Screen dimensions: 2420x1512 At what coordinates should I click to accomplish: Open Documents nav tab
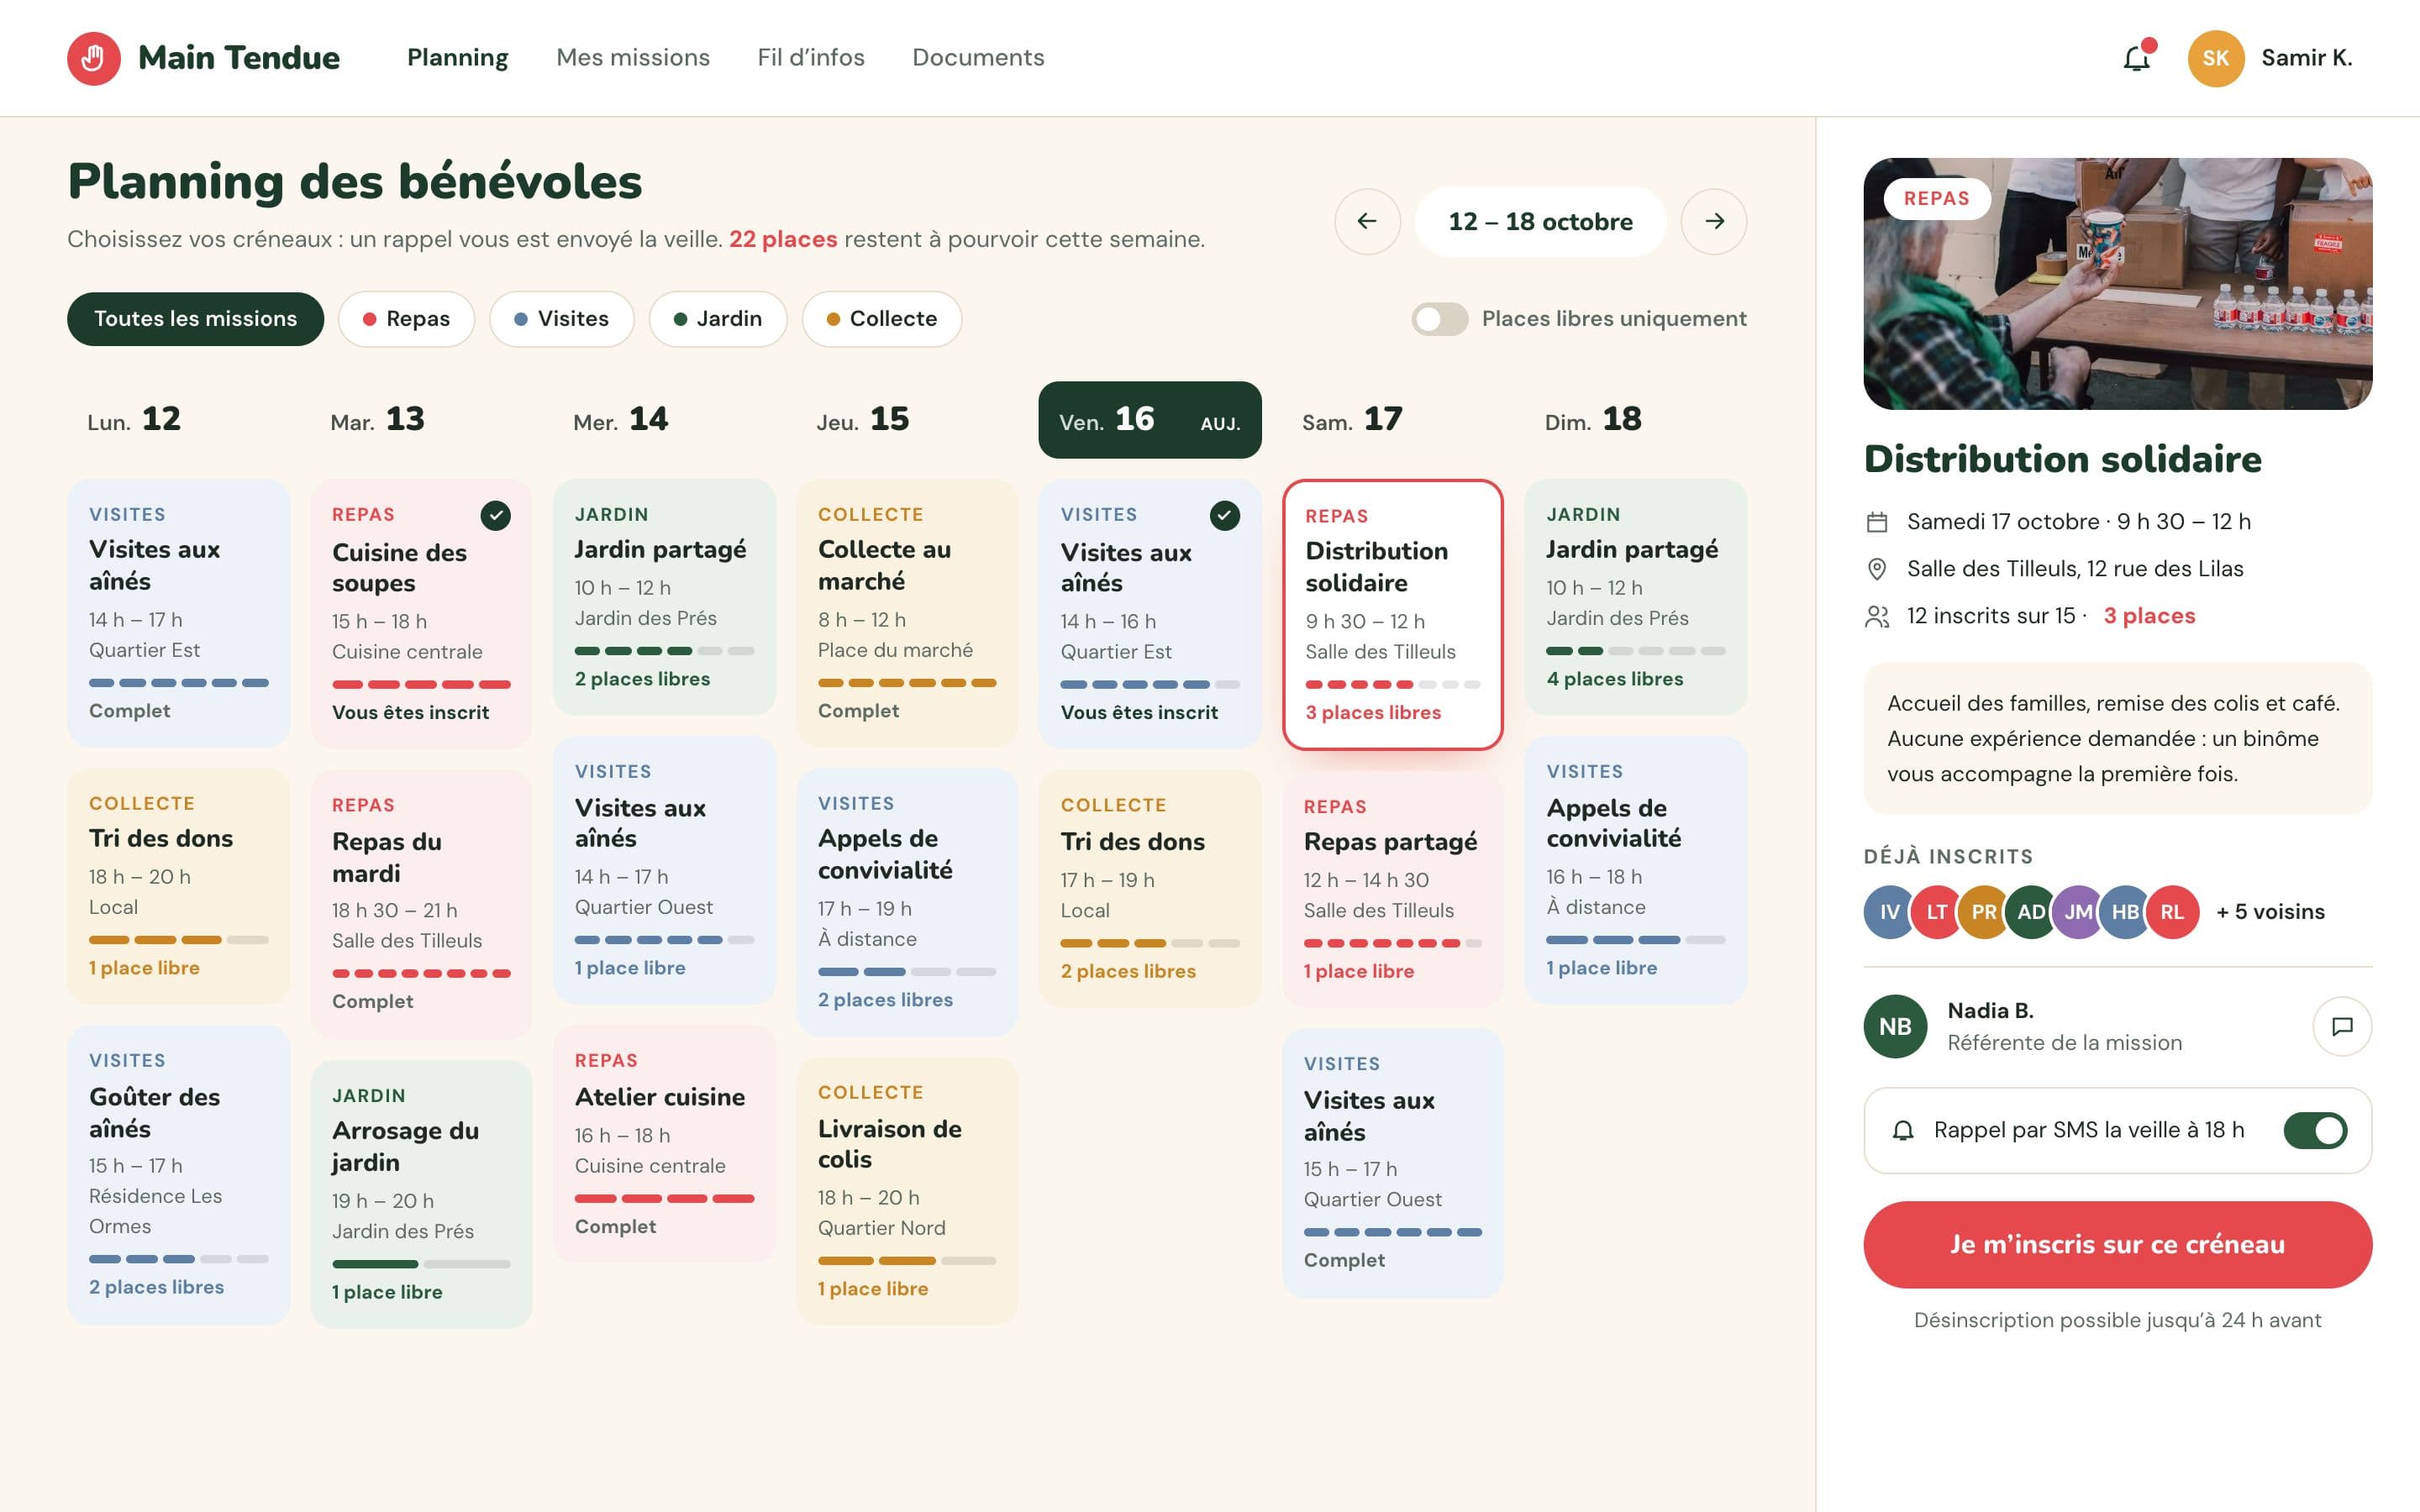tap(978, 58)
